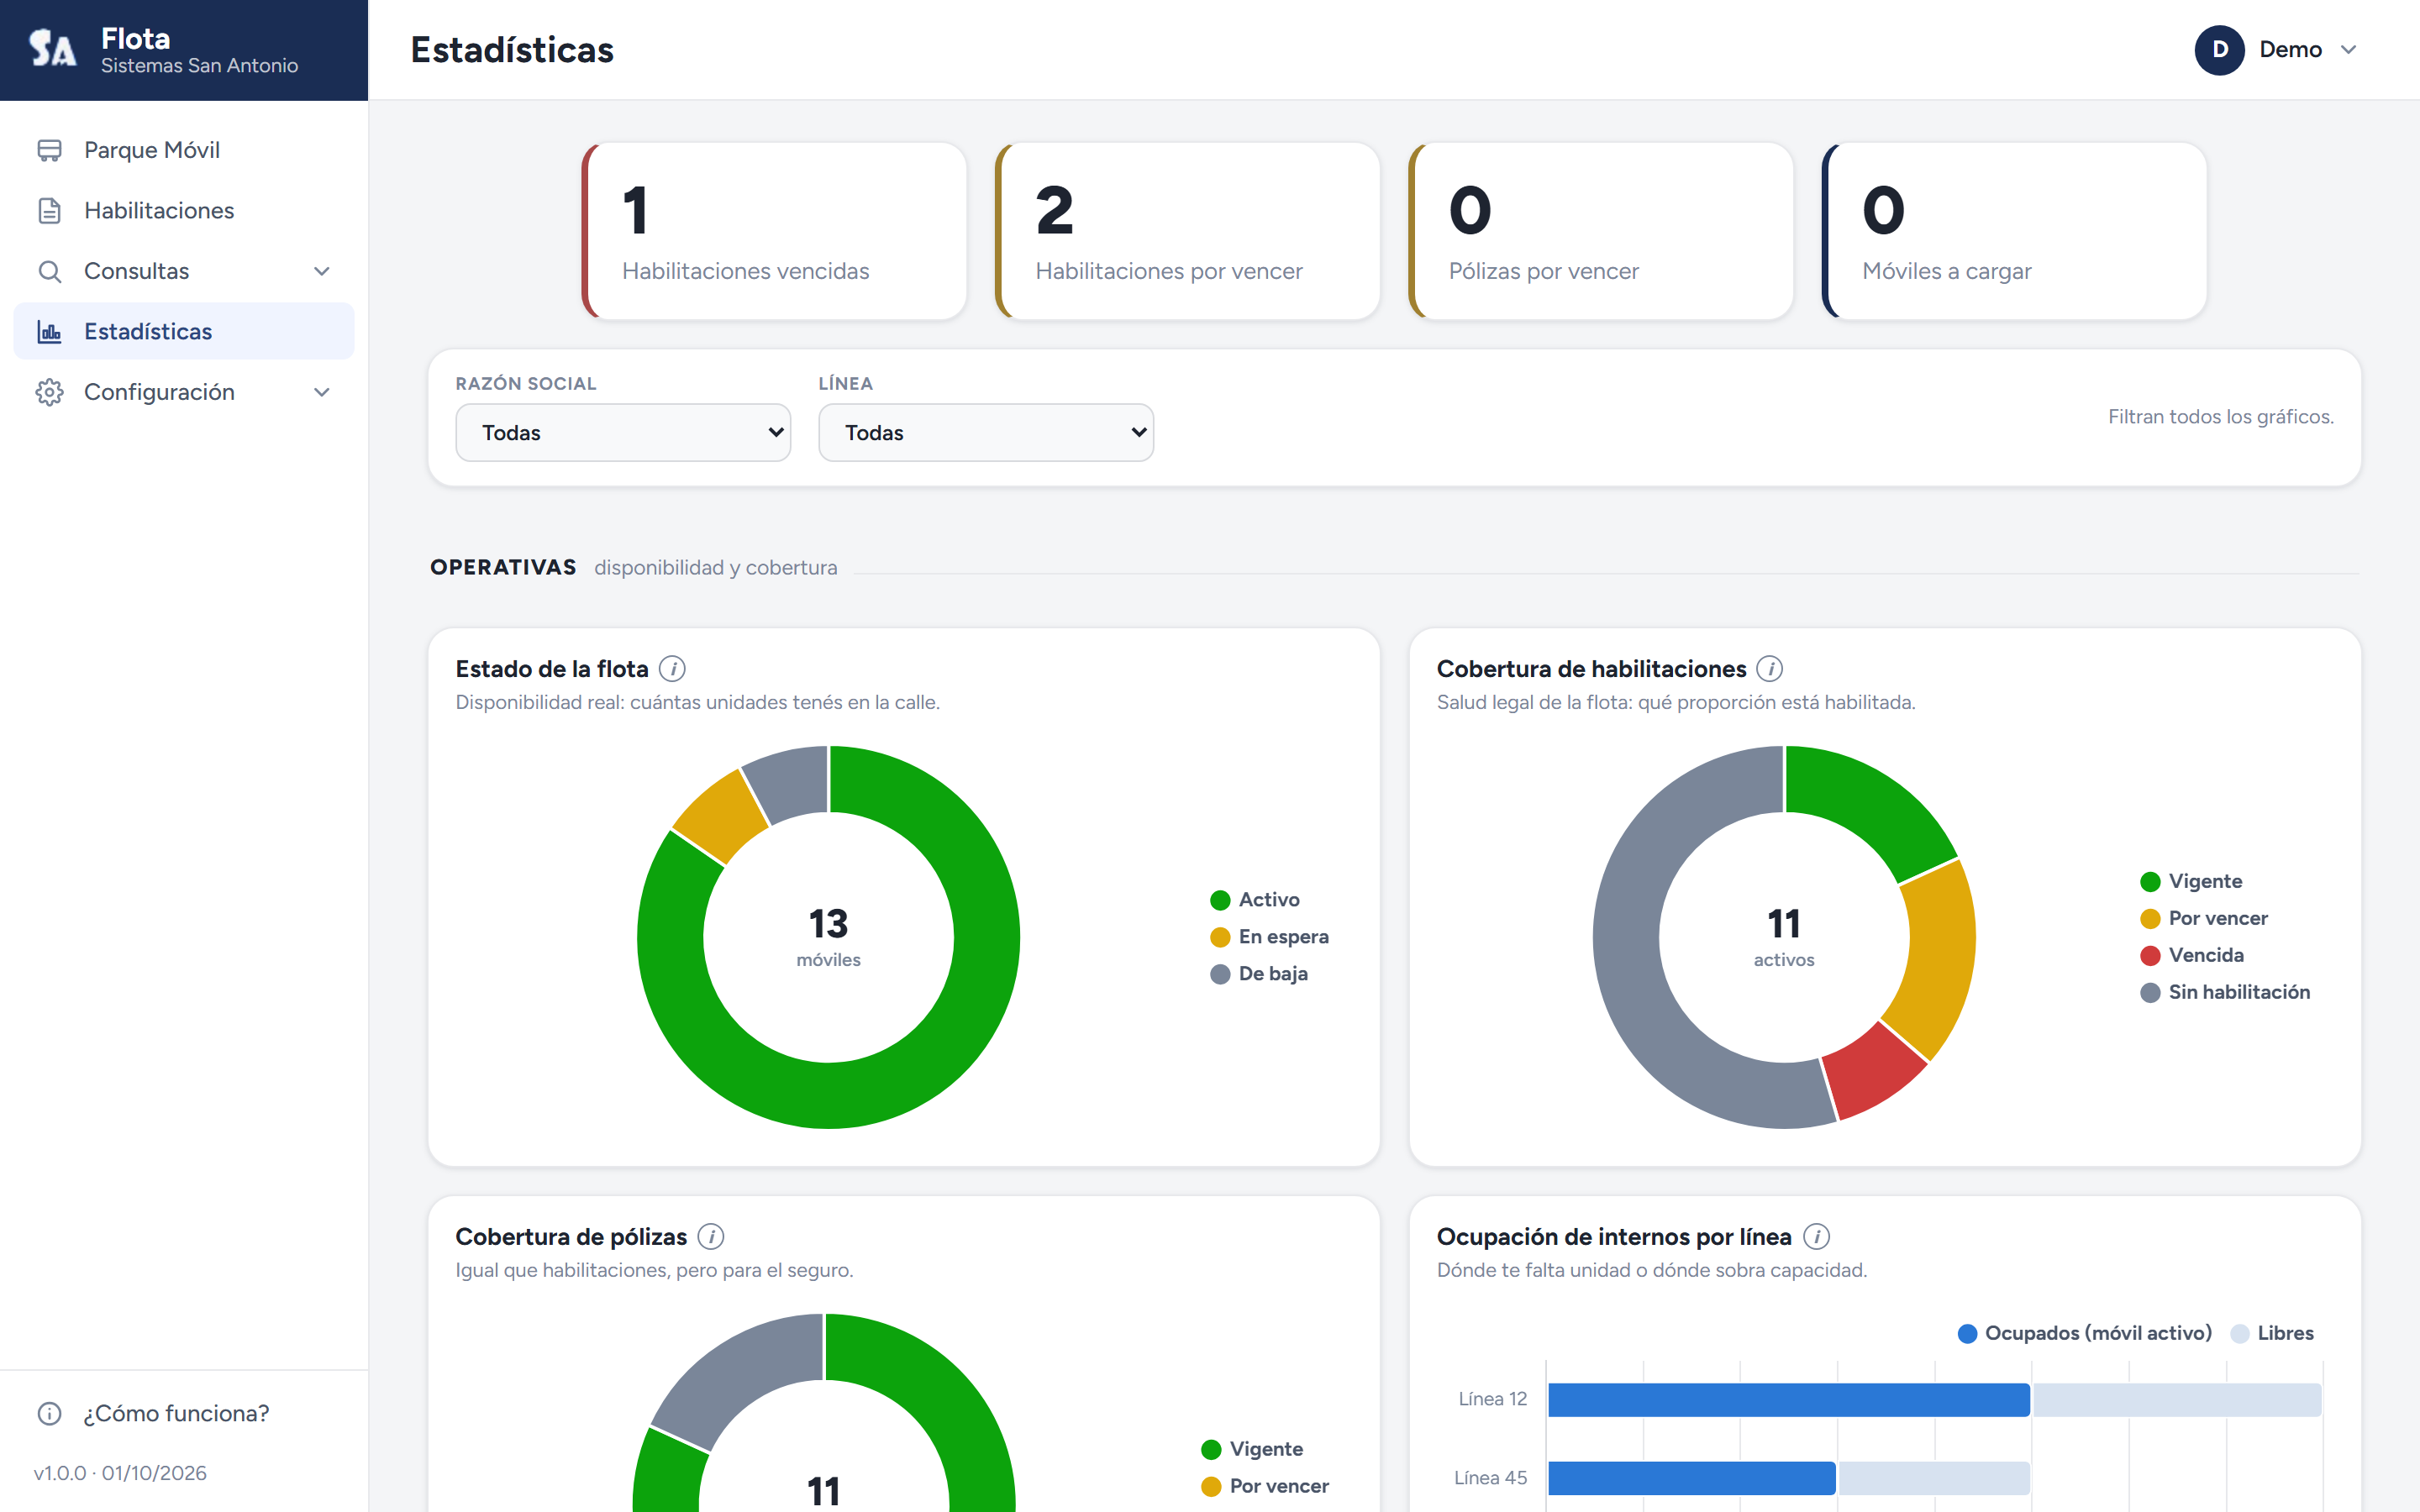Click the Consultas magnifier icon

pos(49,271)
